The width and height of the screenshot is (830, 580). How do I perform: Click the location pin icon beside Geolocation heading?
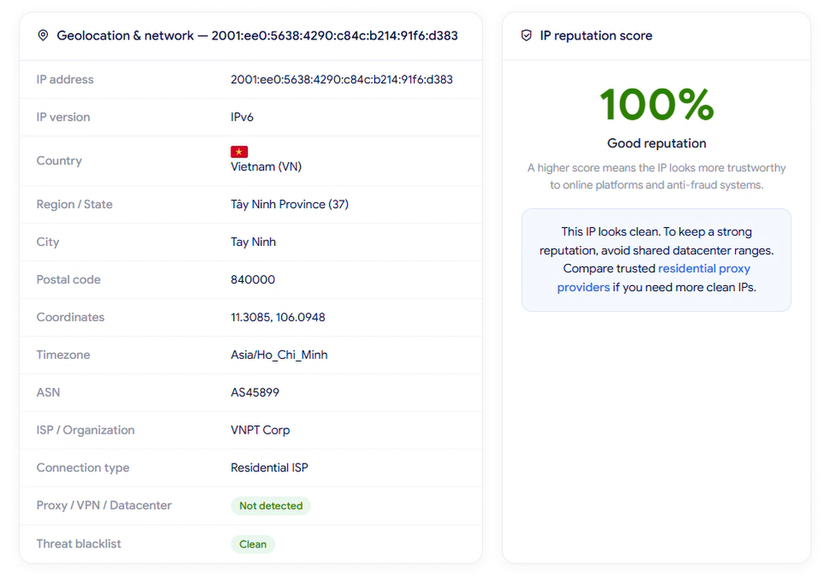pos(43,35)
